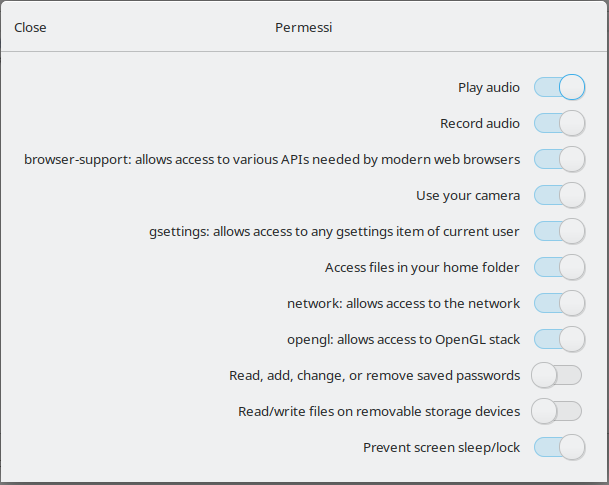This screenshot has height=485, width=609.
Task: Turn off Prevent screen sleep/lock switch
Action: click(559, 448)
